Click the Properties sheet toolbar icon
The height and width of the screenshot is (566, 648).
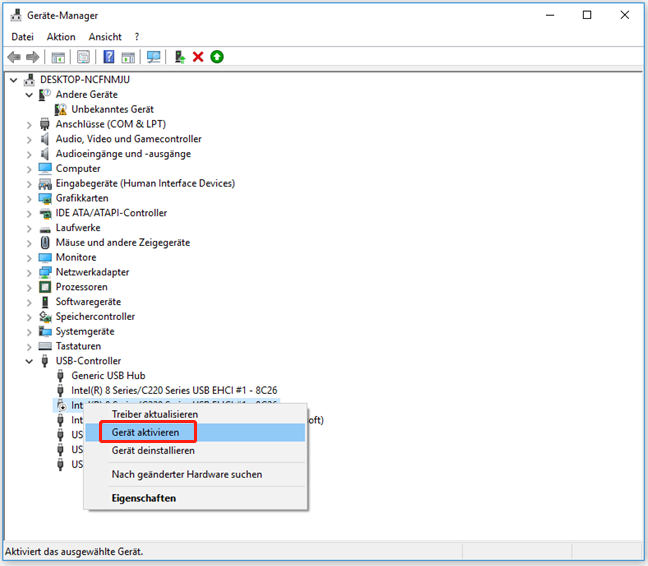83,57
